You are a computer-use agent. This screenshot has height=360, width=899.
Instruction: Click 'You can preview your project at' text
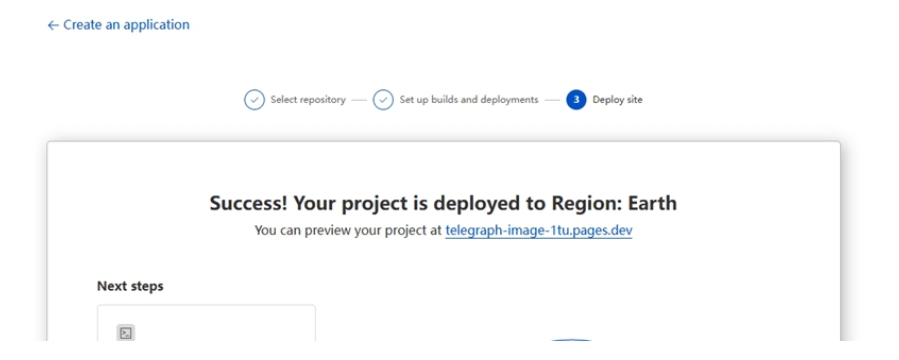click(x=348, y=230)
